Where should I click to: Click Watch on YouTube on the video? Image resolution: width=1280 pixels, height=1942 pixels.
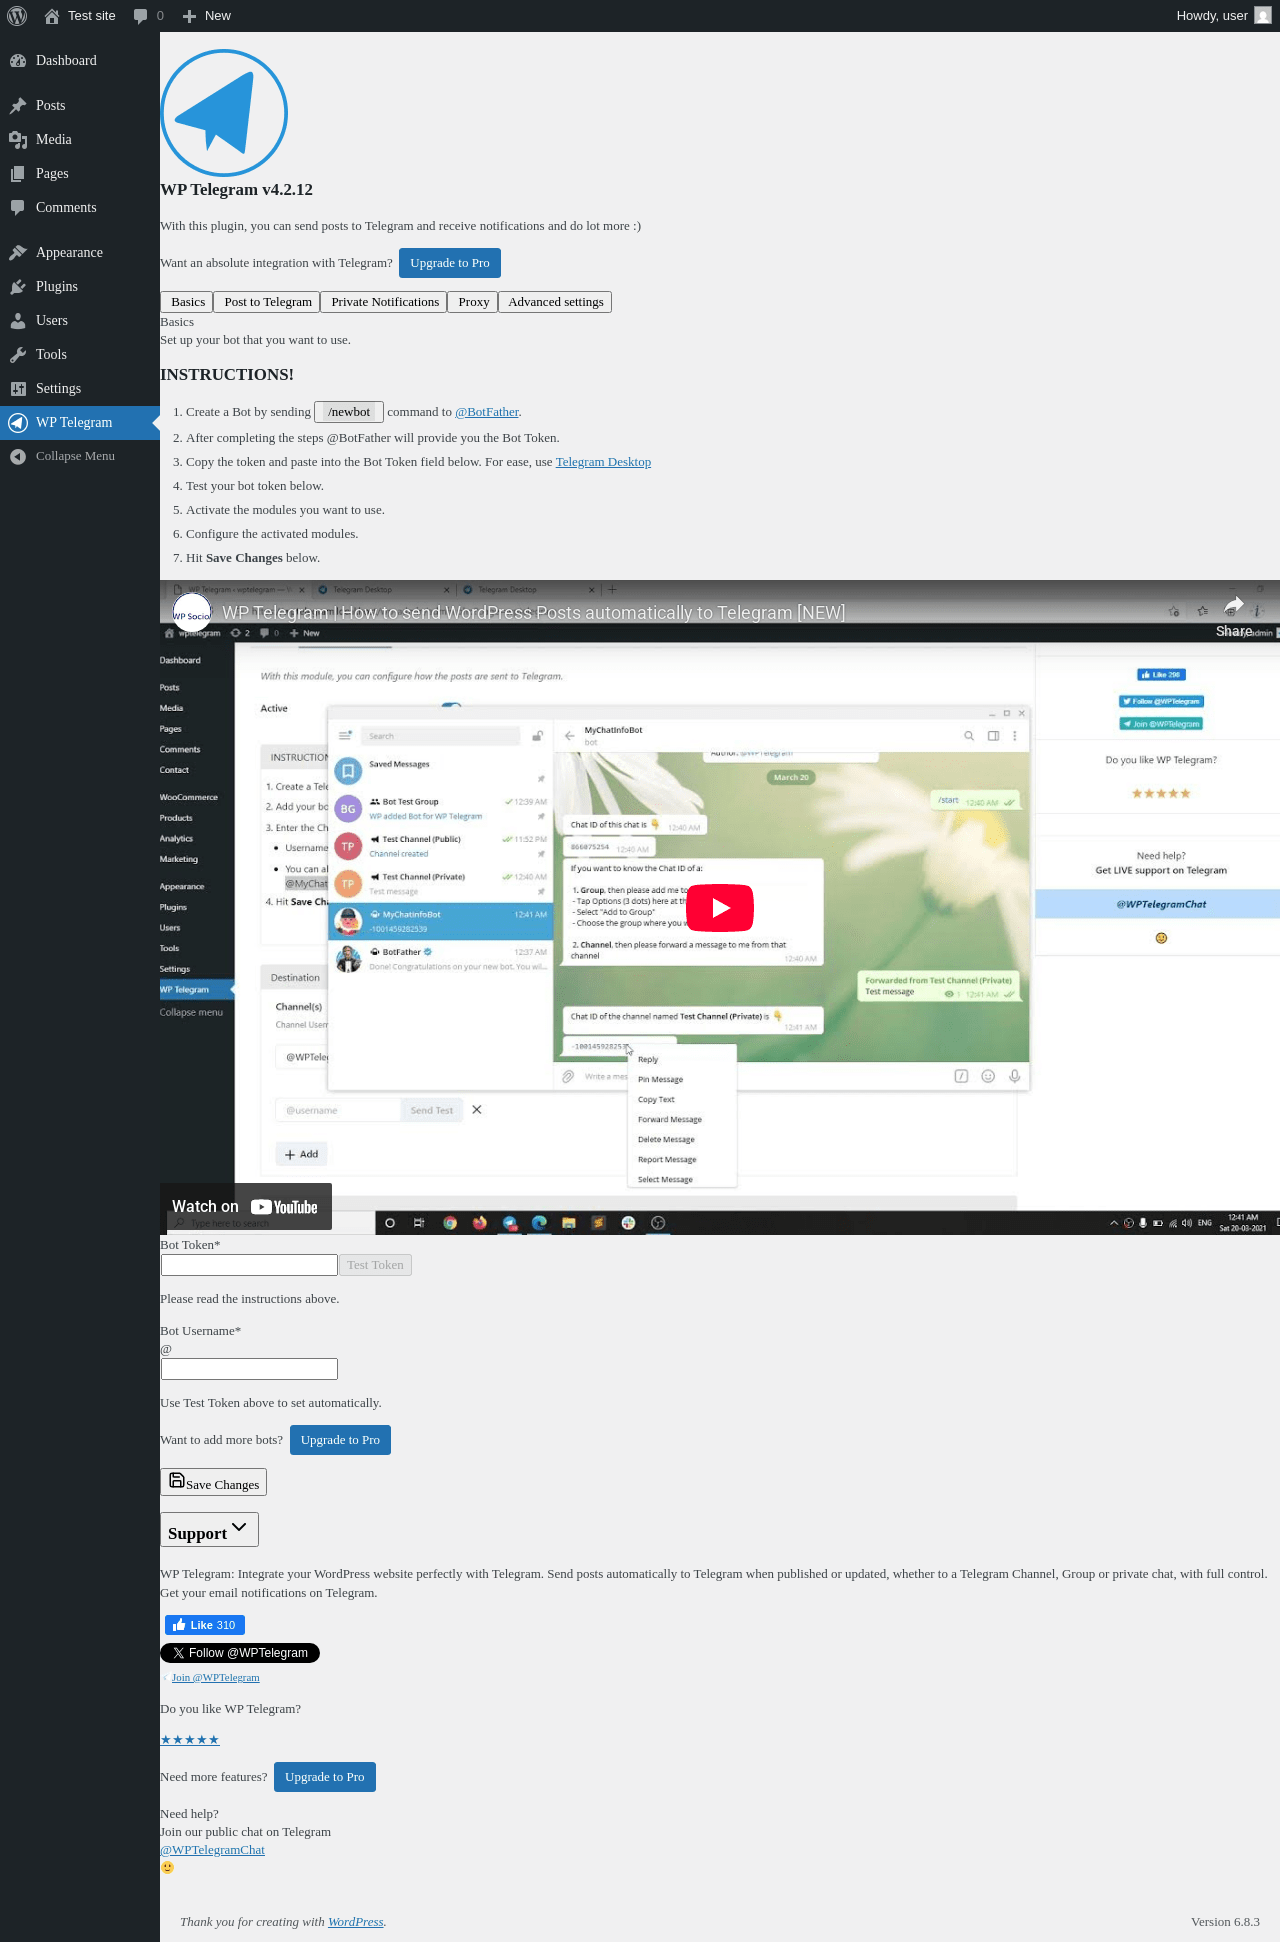pyautogui.click(x=246, y=1207)
